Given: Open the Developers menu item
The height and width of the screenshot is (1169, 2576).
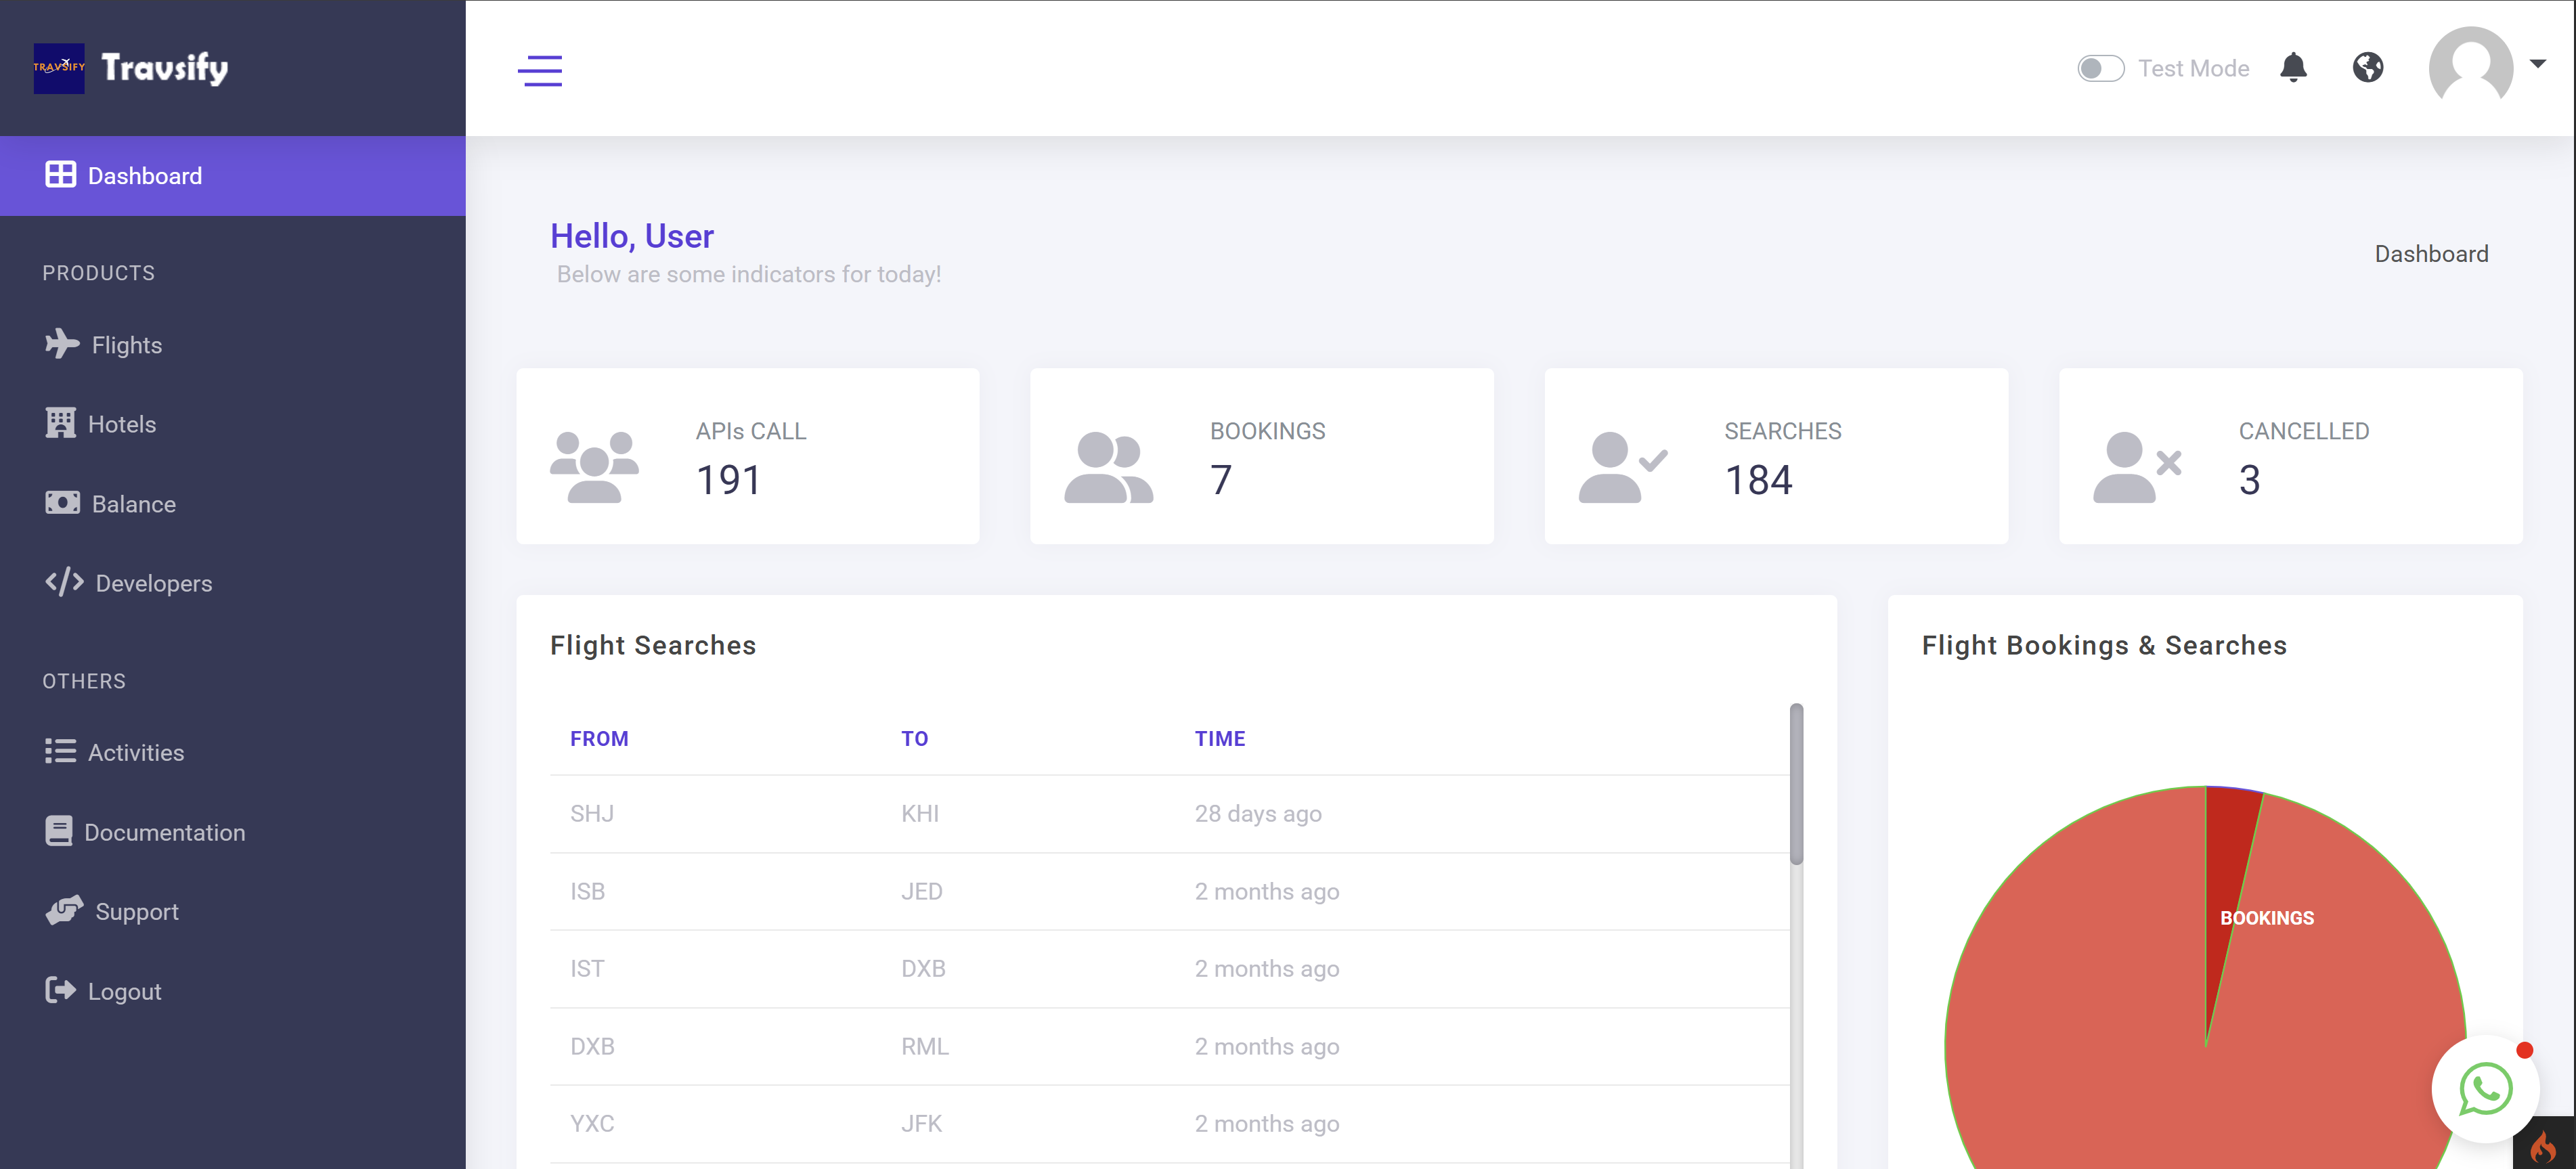Looking at the screenshot, I should 153,583.
